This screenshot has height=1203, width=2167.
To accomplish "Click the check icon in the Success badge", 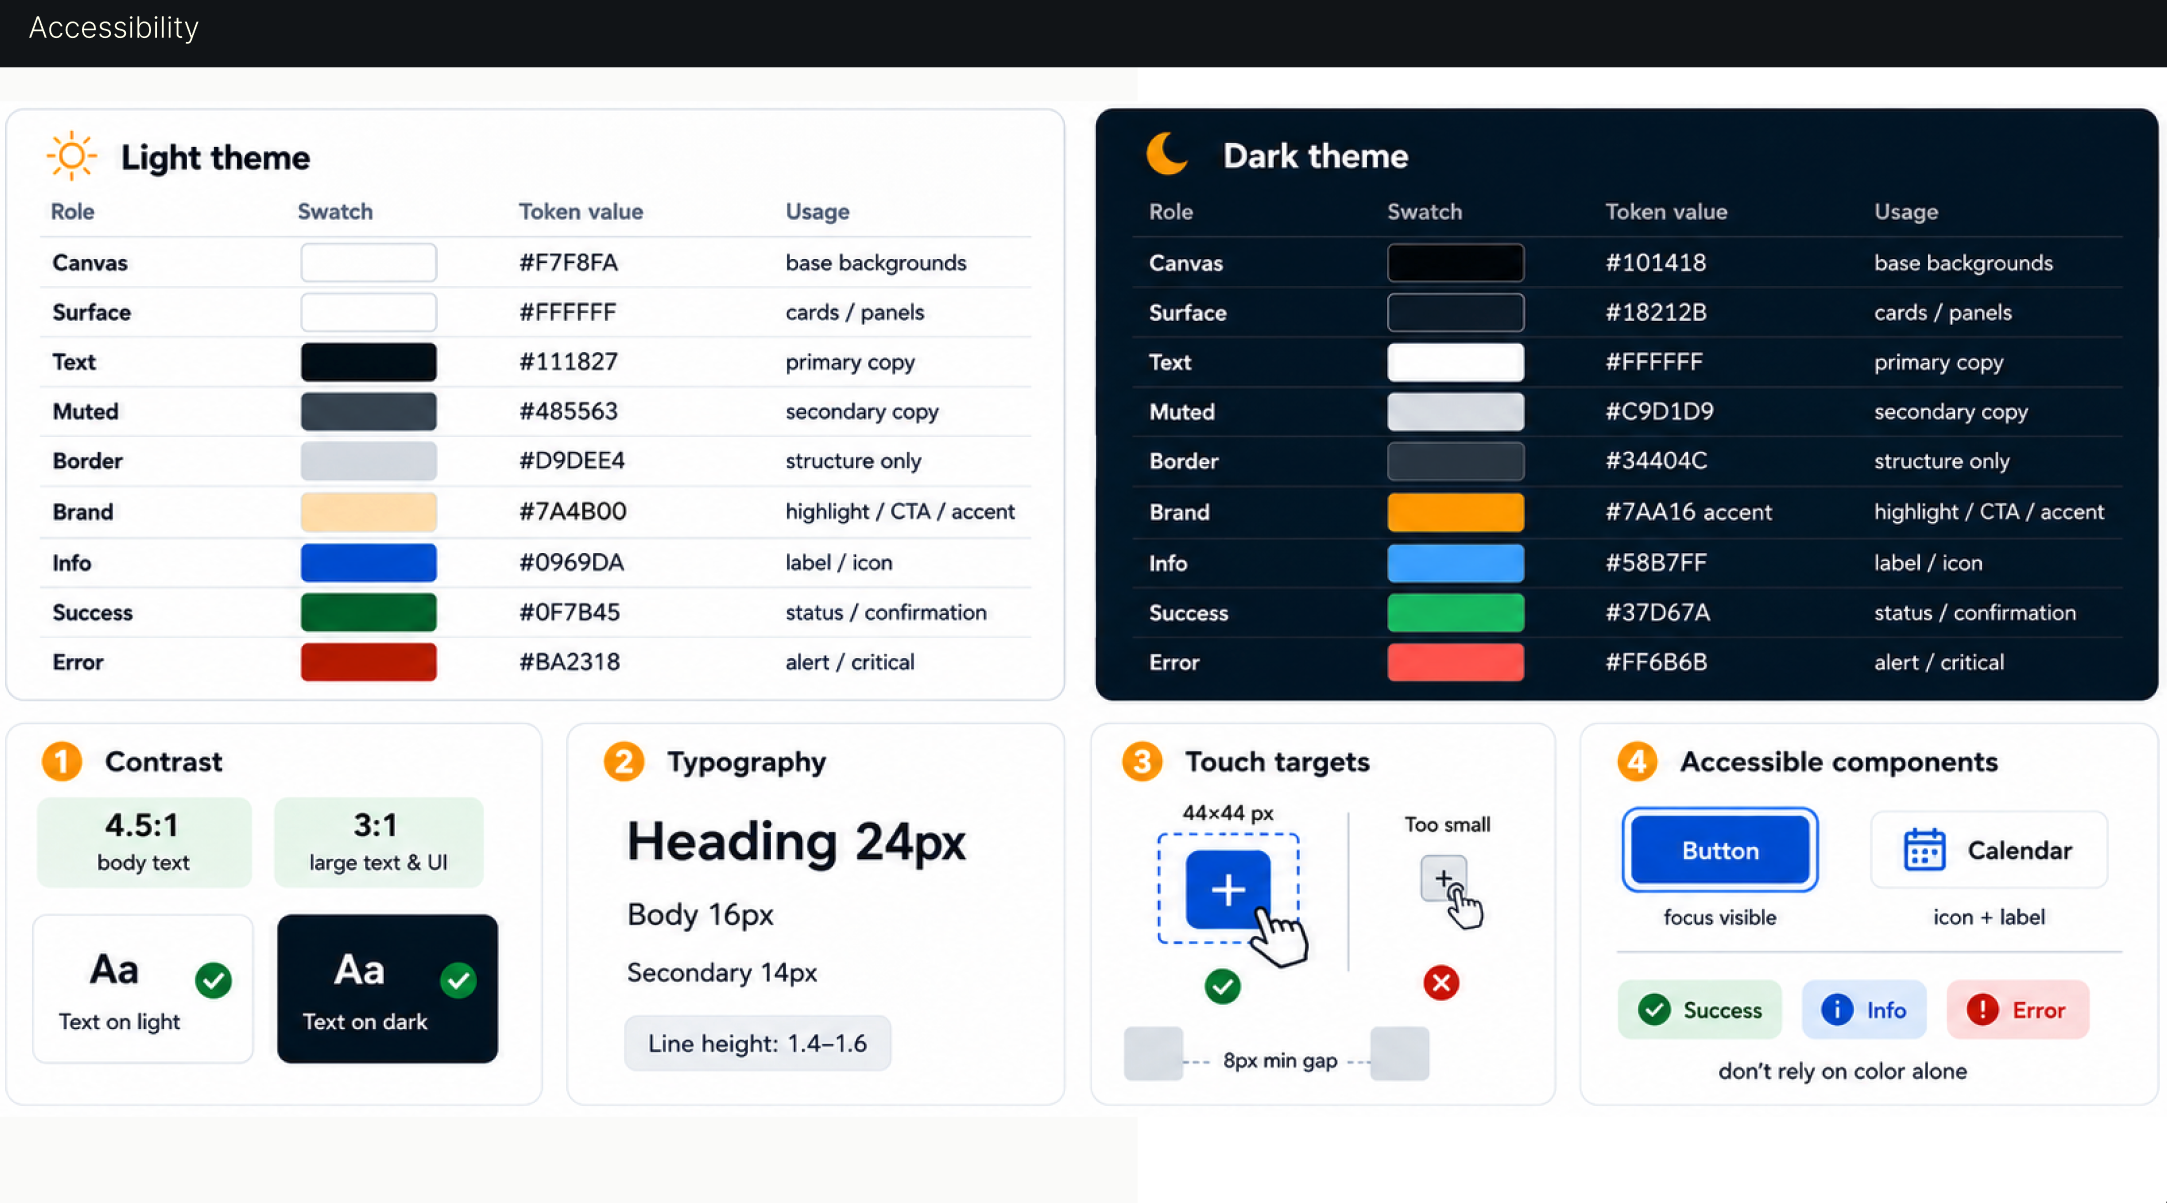I will coord(1654,1010).
